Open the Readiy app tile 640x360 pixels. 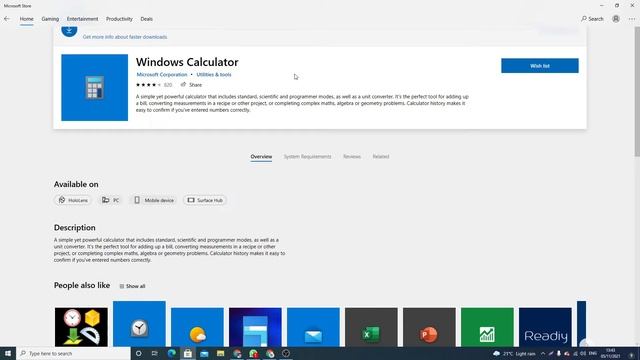[545, 327]
